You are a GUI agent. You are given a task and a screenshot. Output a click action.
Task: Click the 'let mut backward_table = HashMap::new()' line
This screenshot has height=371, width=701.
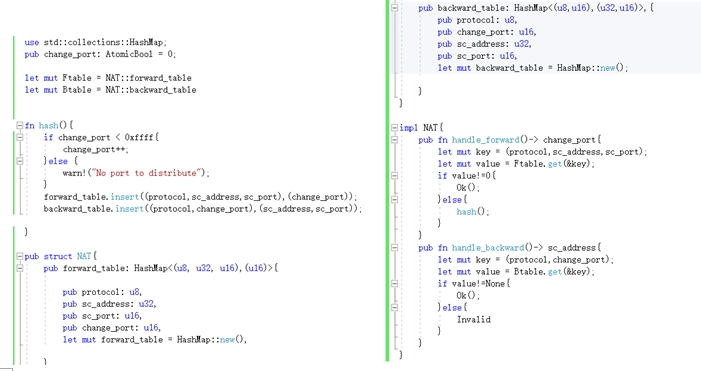tap(533, 68)
